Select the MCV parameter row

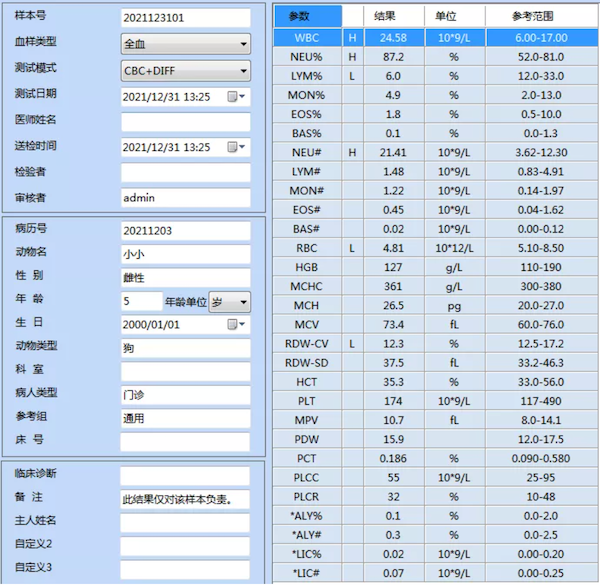point(435,325)
